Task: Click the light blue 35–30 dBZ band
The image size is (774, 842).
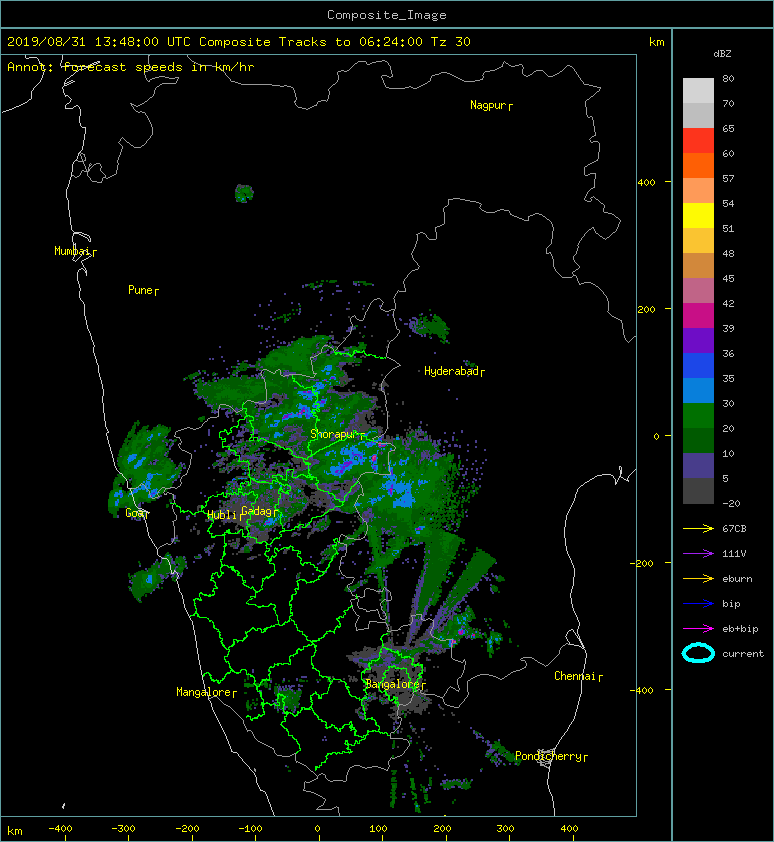Action: point(698,391)
